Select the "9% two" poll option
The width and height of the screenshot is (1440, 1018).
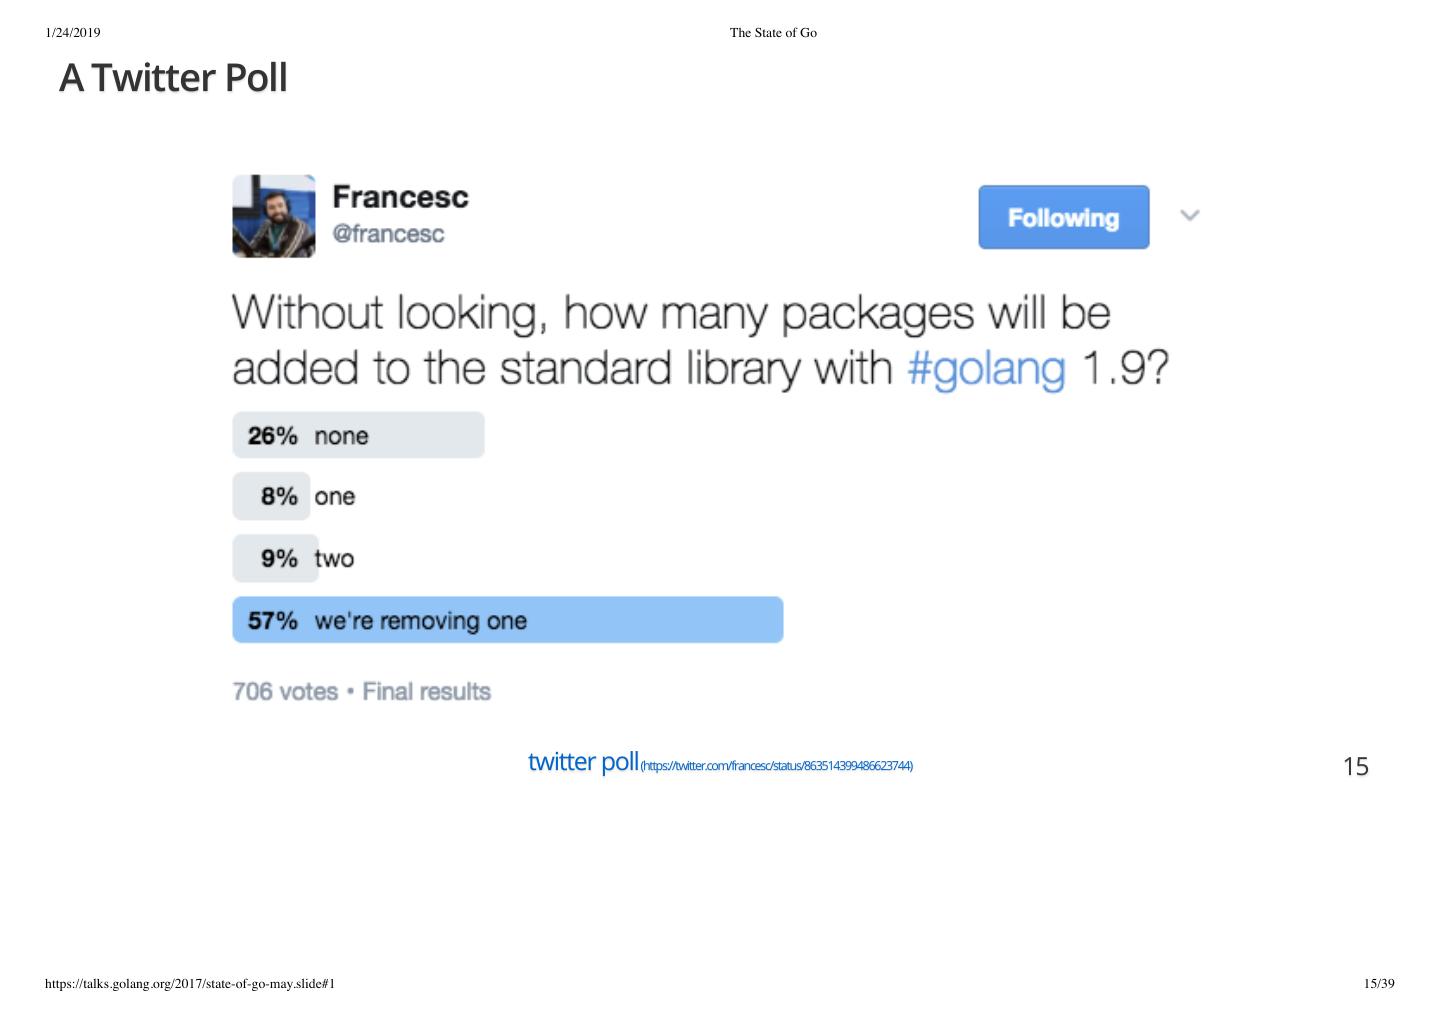tap(294, 558)
